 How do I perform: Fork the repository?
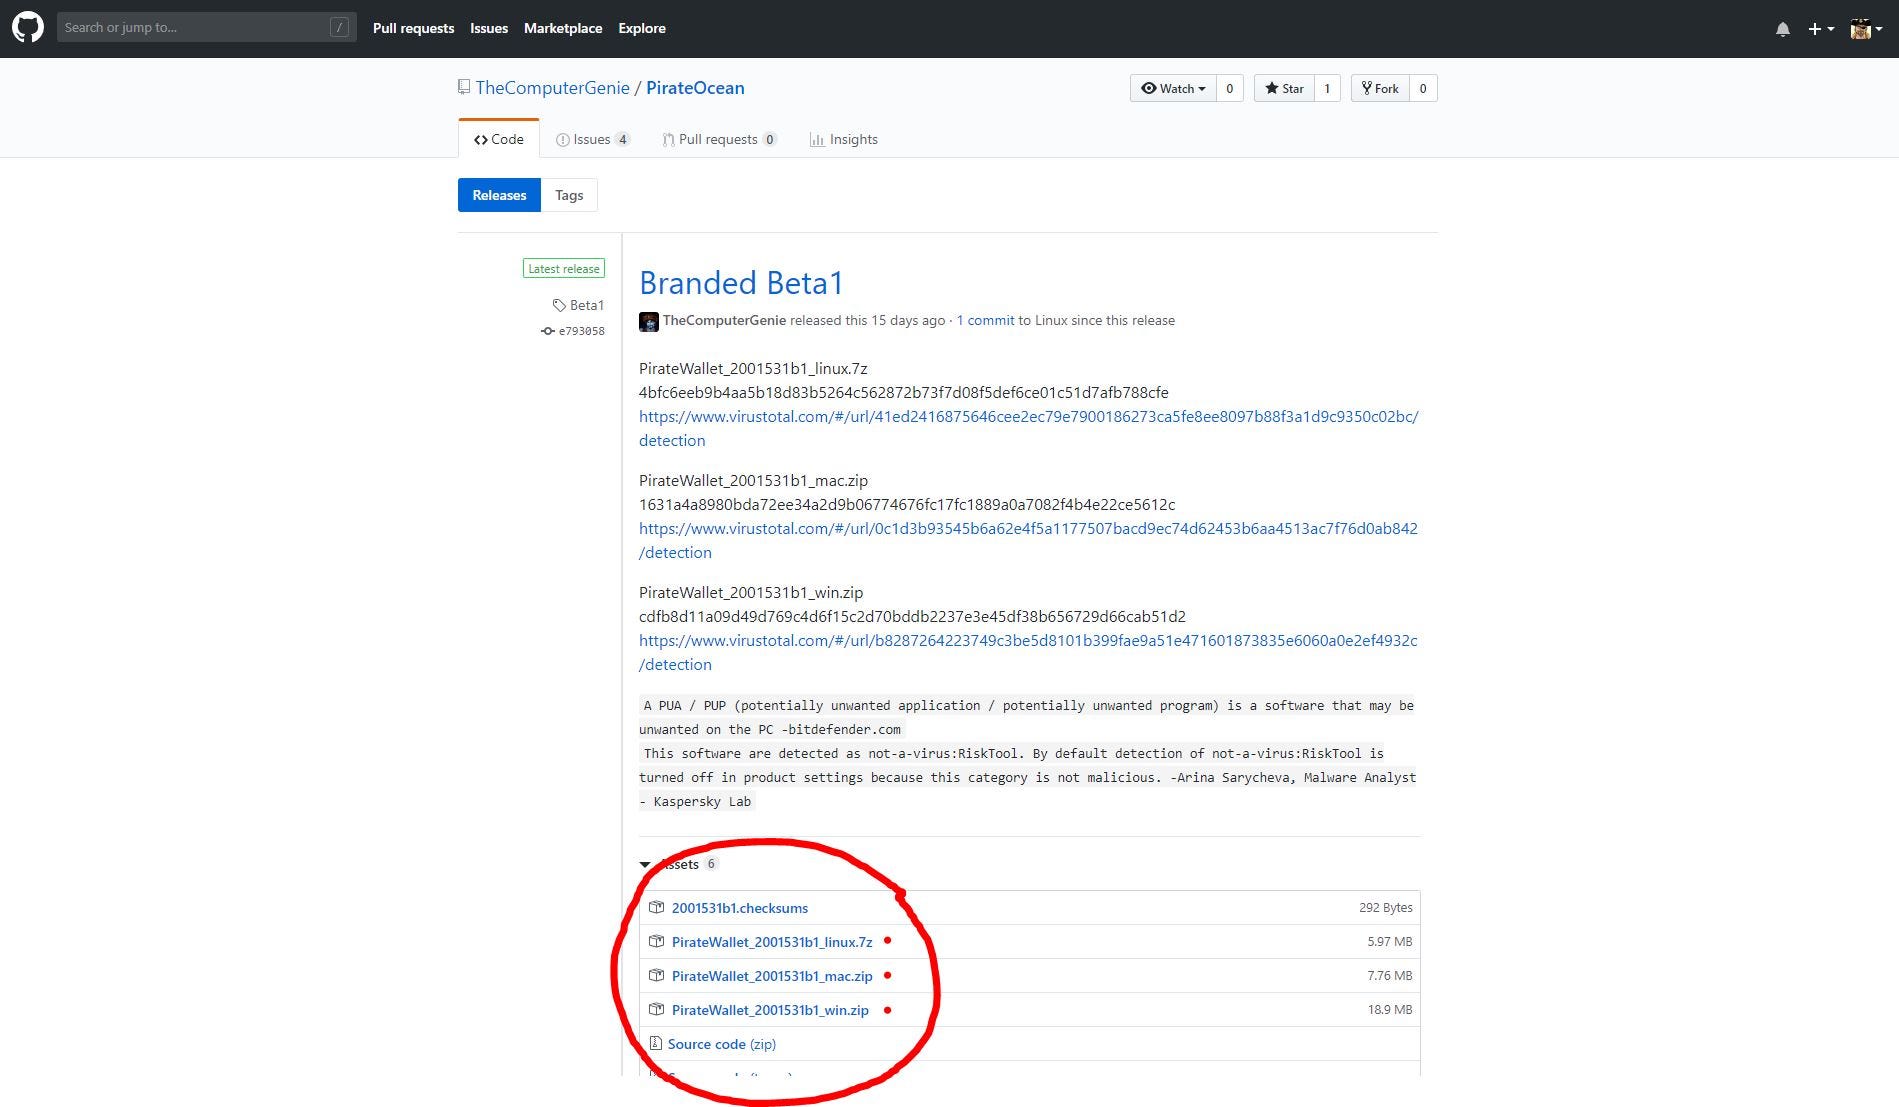click(1380, 88)
